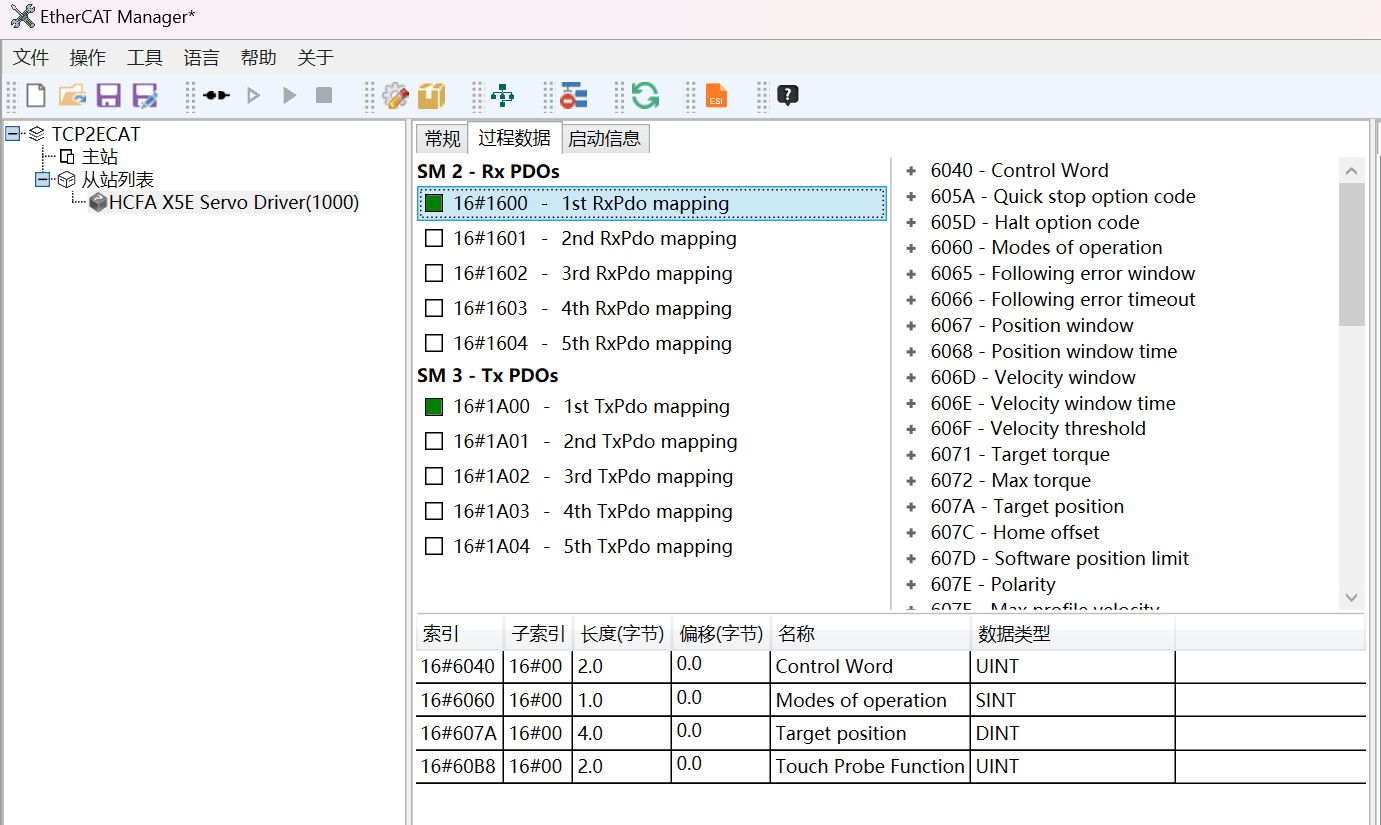Expand the 6065 Following error window entry
This screenshot has height=825, width=1381.
[x=911, y=273]
